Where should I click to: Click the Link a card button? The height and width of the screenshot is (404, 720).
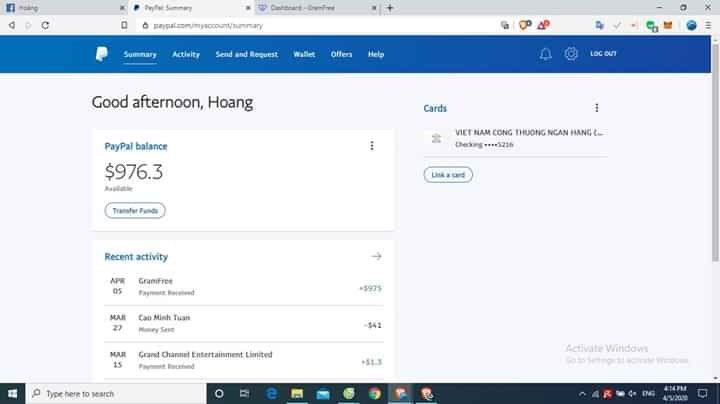pyautogui.click(x=448, y=175)
